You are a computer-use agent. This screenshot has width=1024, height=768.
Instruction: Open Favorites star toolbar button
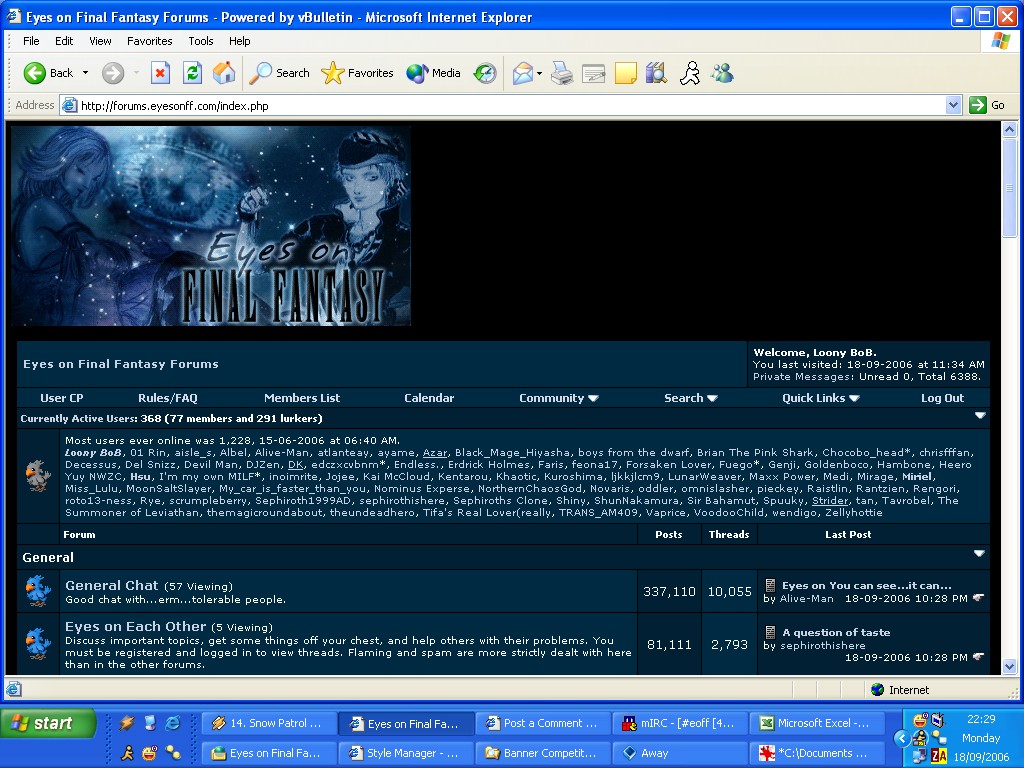[357, 73]
